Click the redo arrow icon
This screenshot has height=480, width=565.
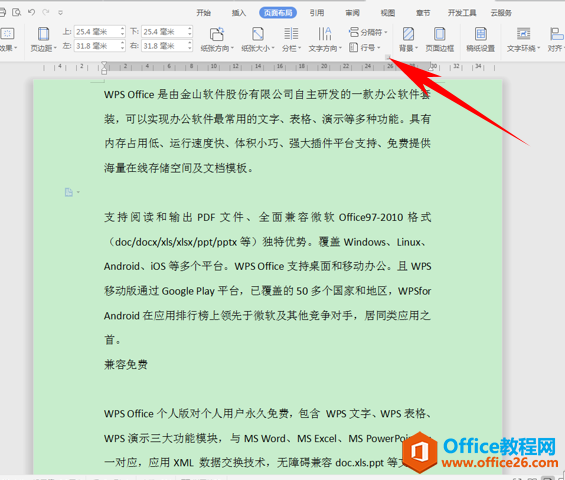point(46,13)
